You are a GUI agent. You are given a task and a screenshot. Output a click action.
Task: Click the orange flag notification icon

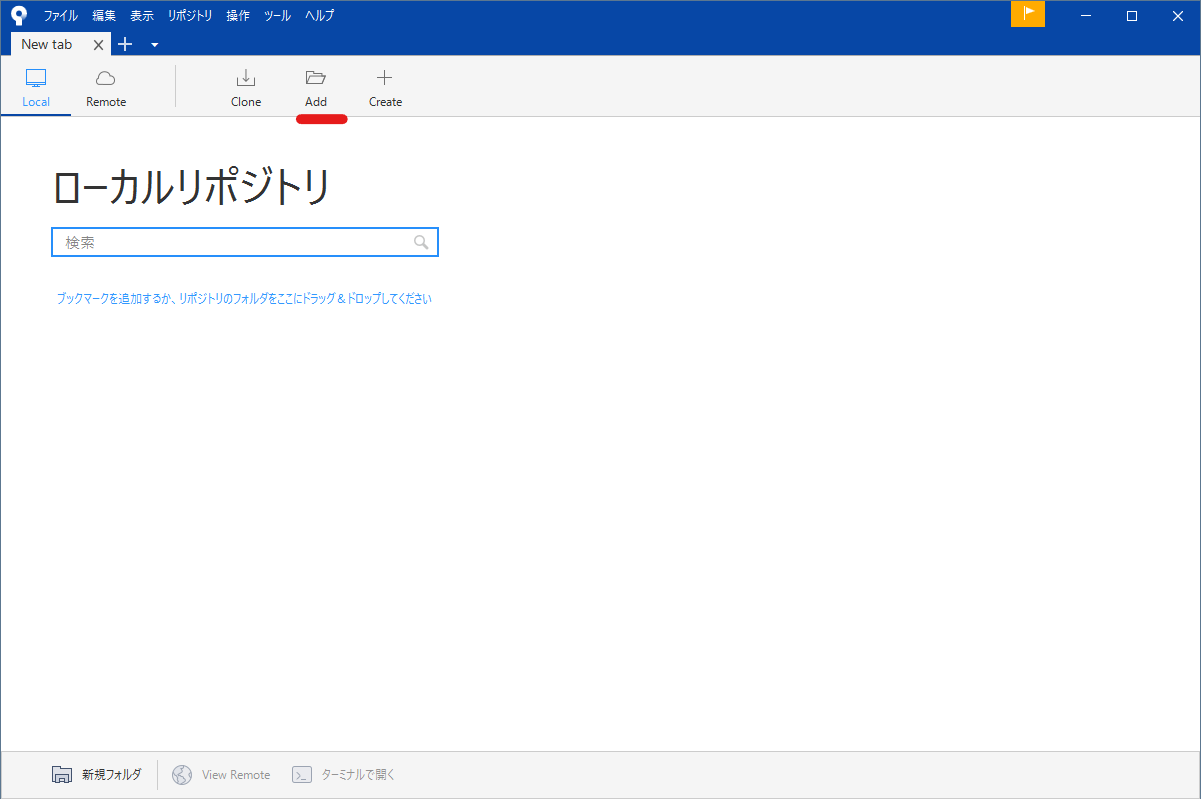coord(1028,14)
